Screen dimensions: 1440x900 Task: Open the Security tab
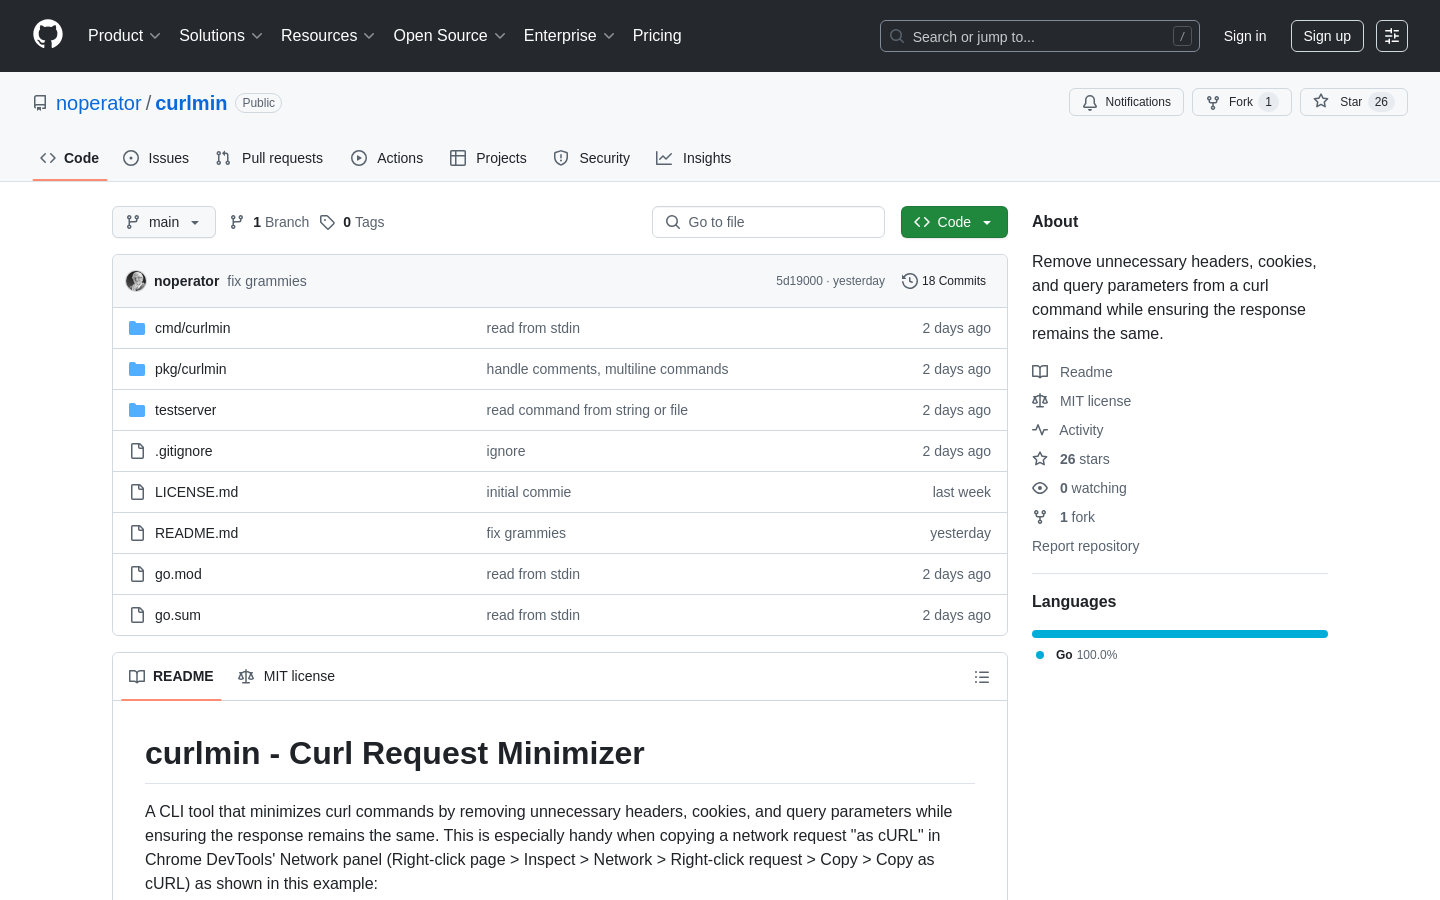[592, 158]
